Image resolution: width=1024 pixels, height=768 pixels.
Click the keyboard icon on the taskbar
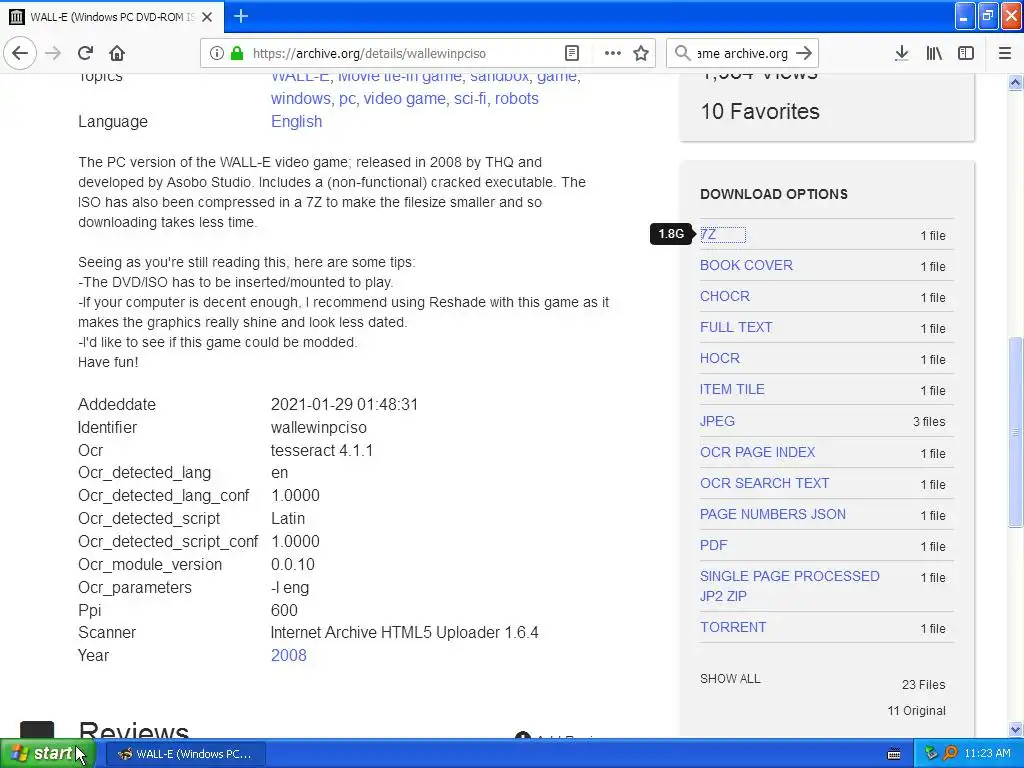(894, 754)
